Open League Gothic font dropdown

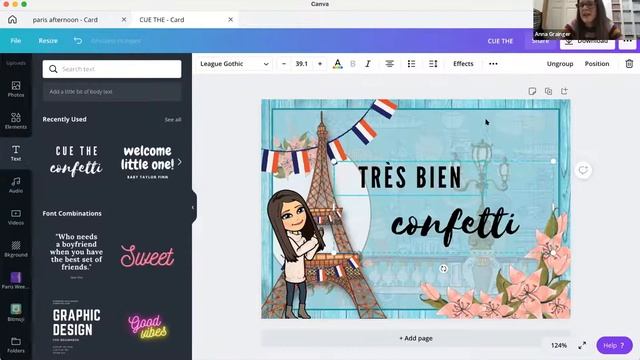click(x=234, y=64)
